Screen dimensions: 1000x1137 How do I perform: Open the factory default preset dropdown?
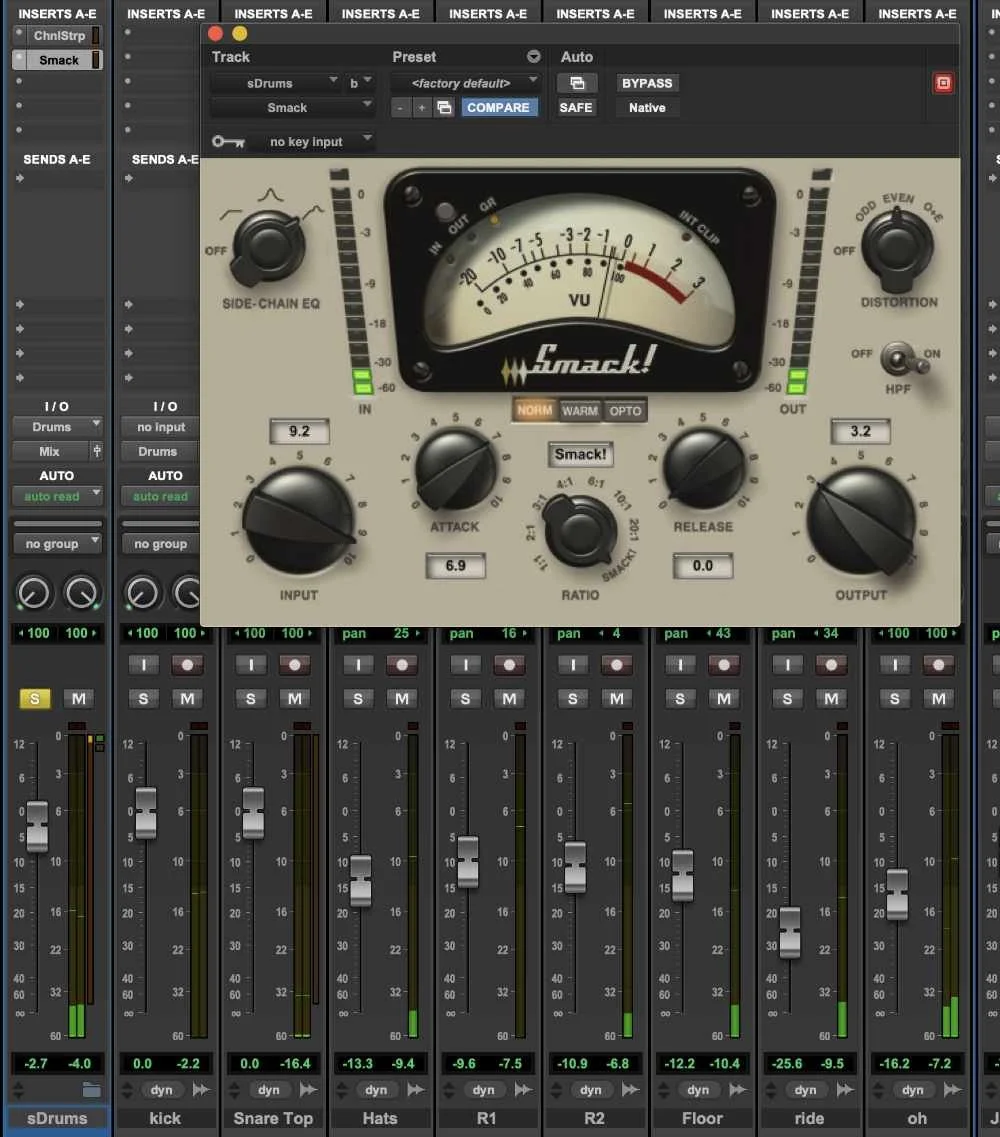tap(465, 83)
